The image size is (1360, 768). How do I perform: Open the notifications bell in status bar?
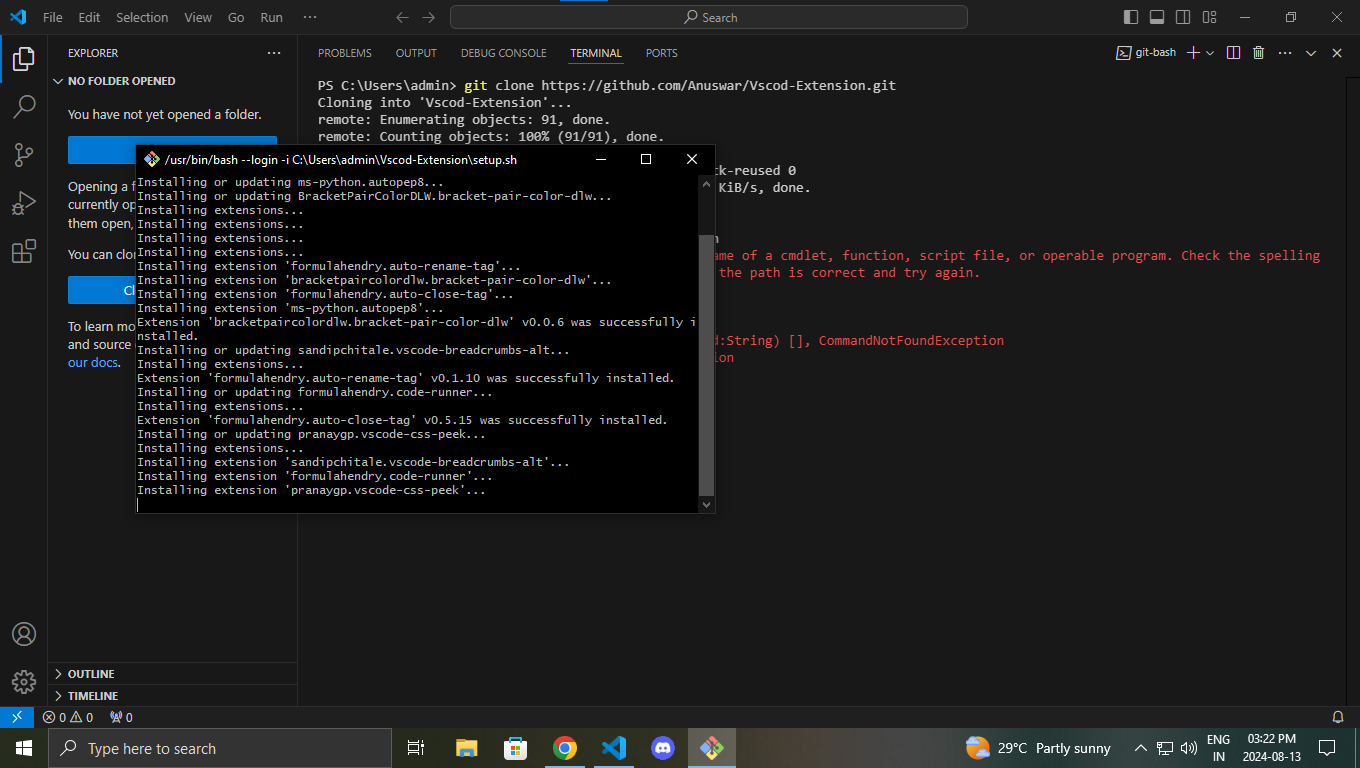click(1338, 717)
